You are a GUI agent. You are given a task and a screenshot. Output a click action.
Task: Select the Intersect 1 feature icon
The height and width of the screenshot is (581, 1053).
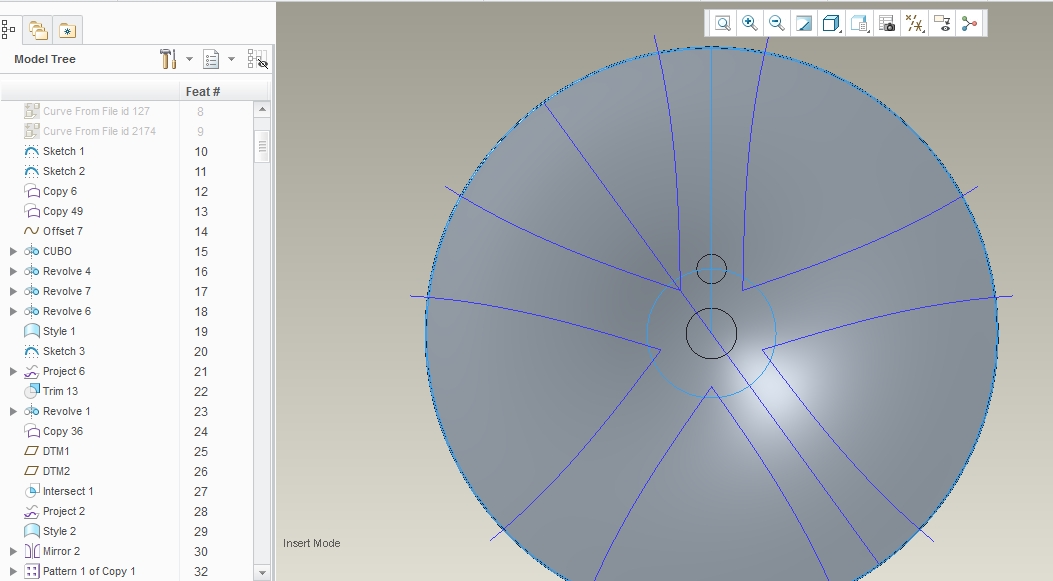pos(32,491)
